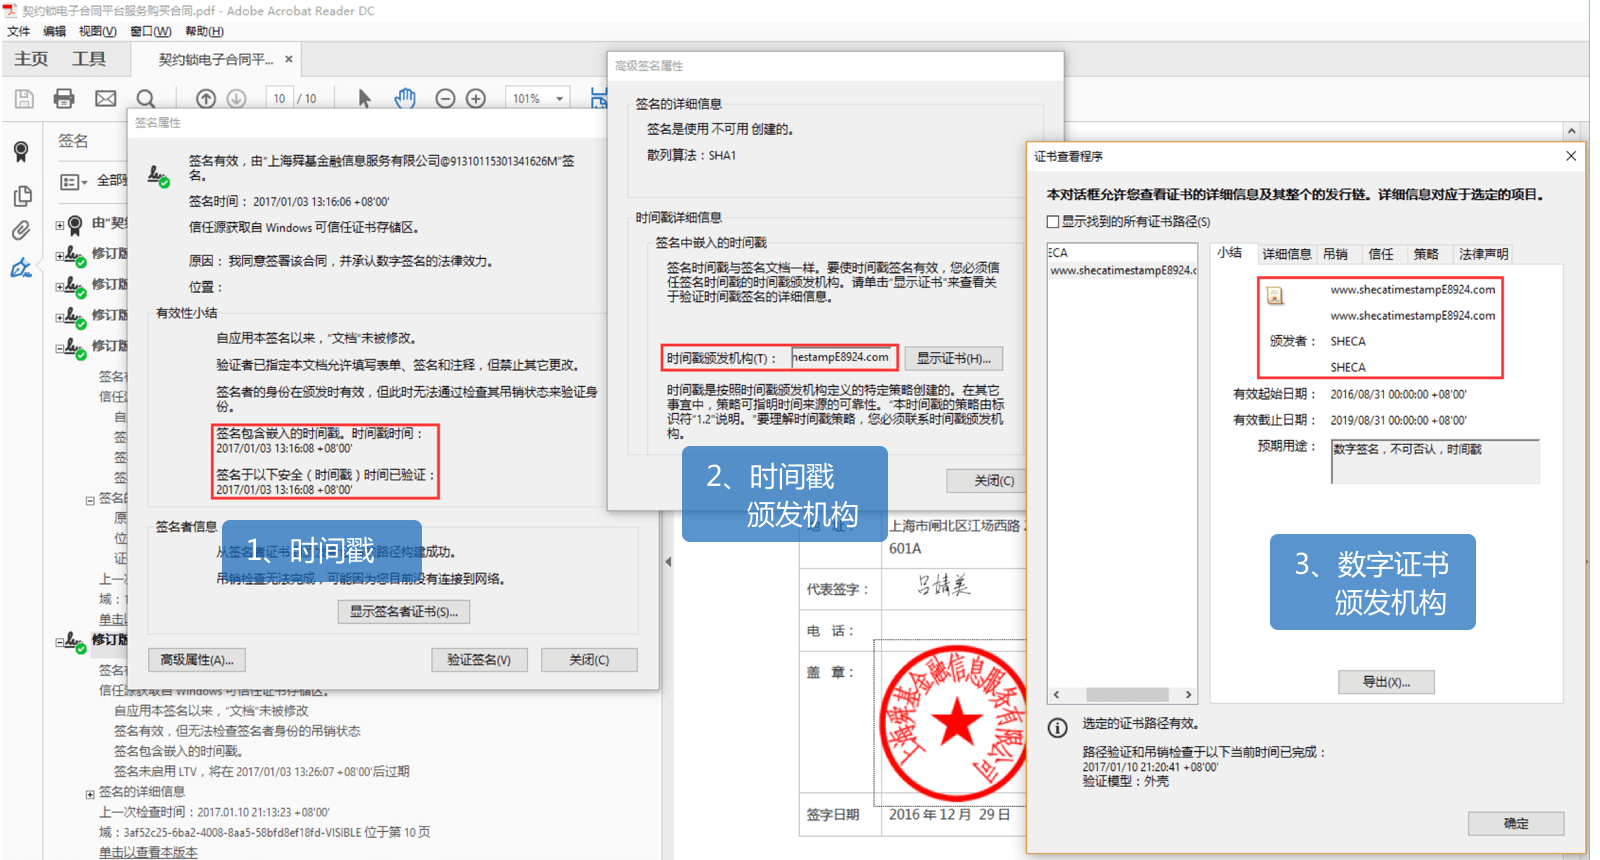Click the envelope email icon

point(105,98)
